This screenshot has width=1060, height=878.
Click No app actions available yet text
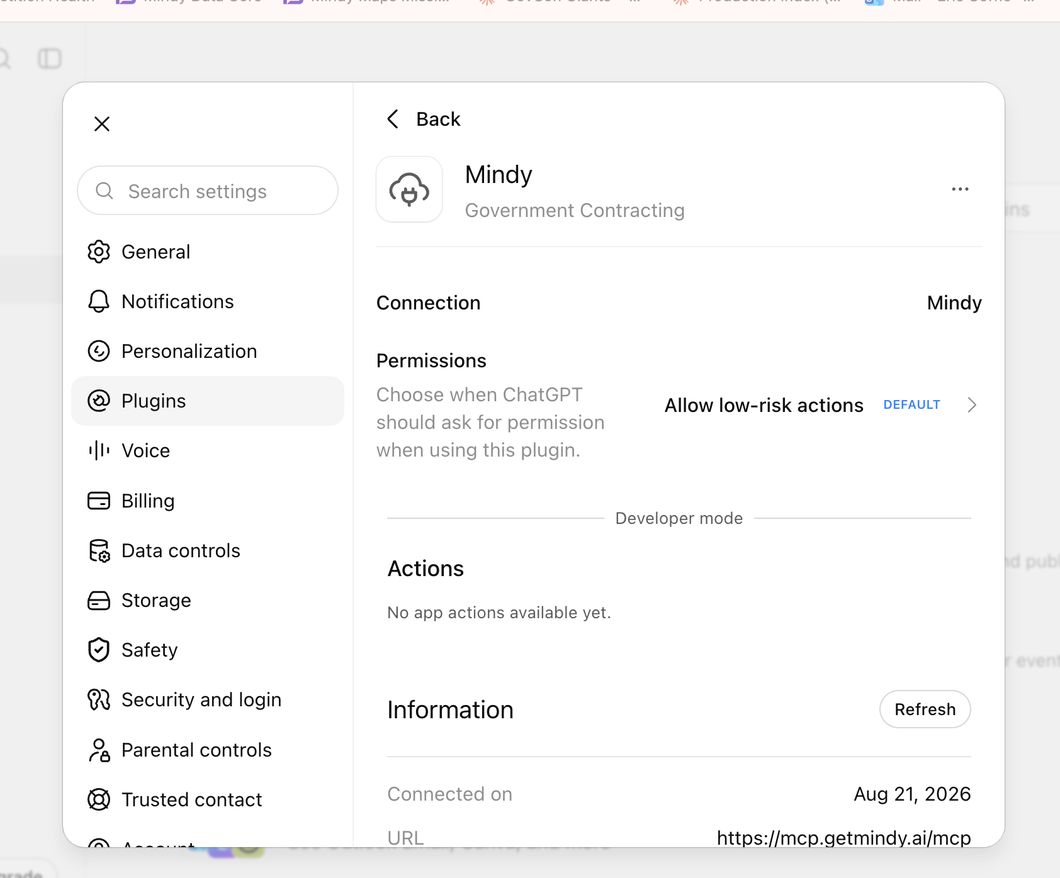pos(499,612)
